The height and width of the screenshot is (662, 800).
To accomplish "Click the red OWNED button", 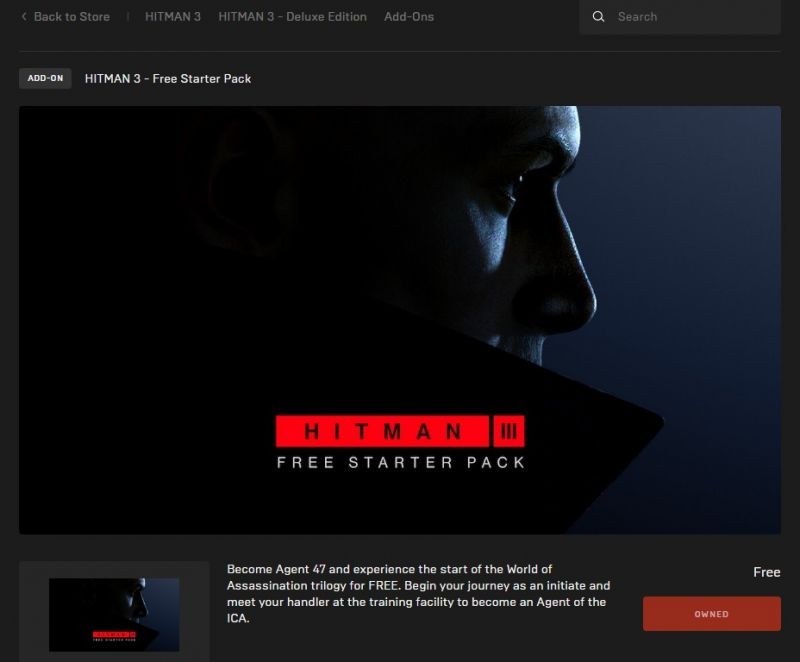I will pyautogui.click(x=712, y=614).
